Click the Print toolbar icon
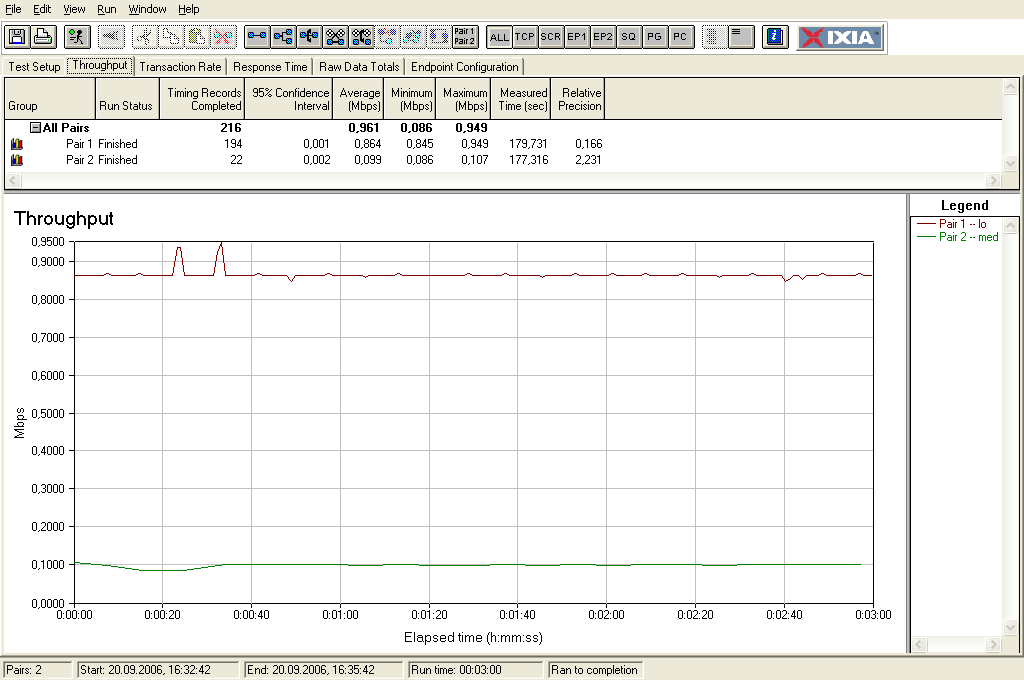 pyautogui.click(x=43, y=37)
